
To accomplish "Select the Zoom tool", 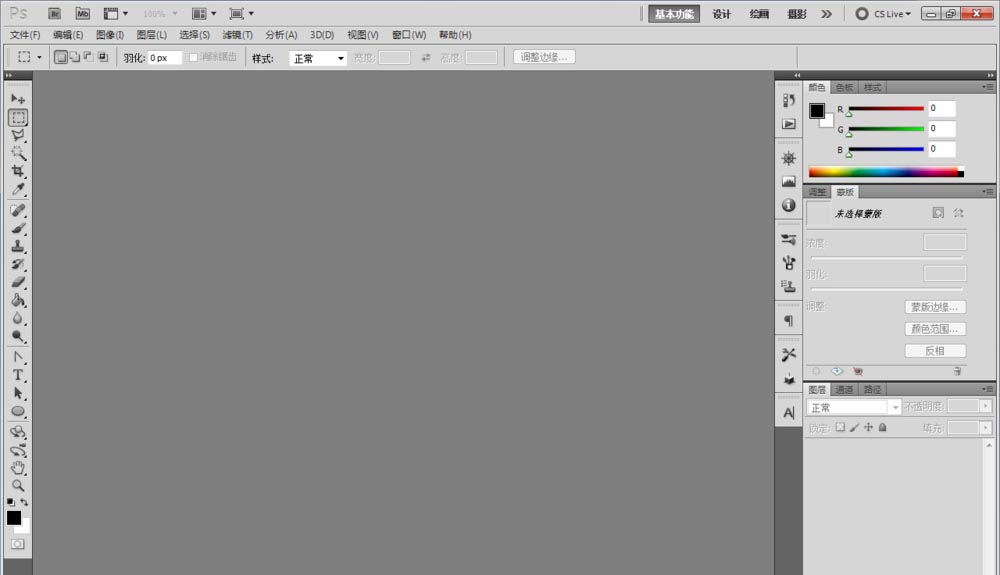I will point(18,486).
